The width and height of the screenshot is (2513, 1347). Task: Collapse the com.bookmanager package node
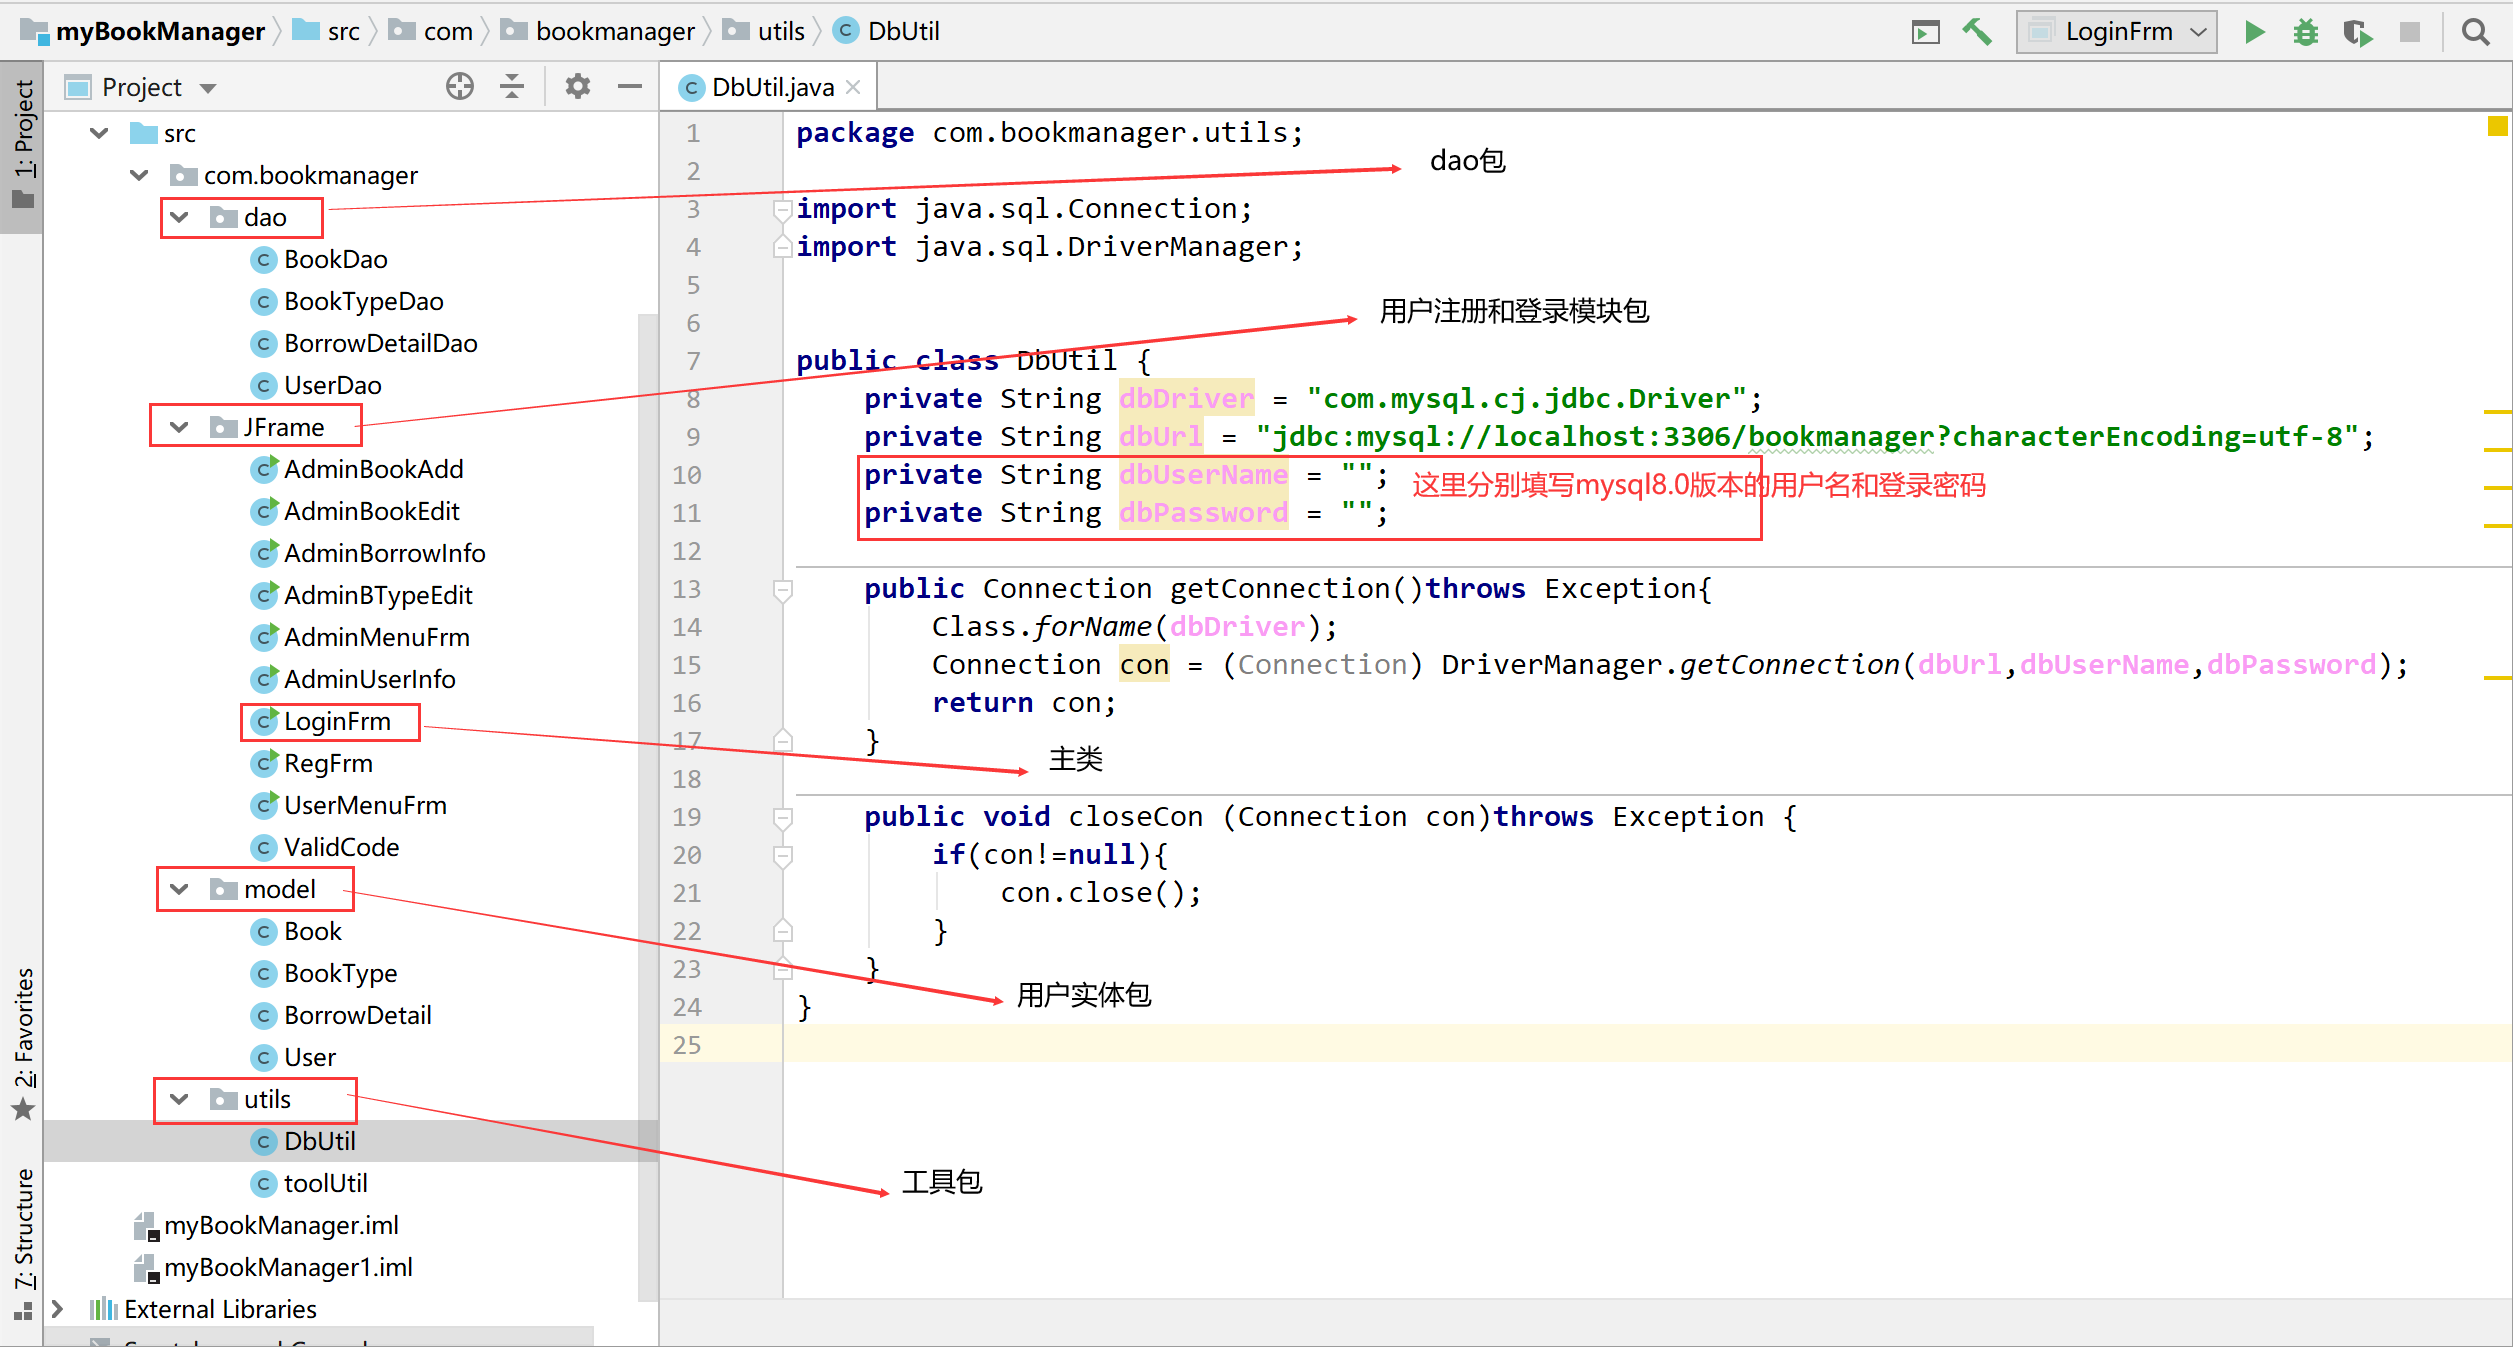(139, 175)
